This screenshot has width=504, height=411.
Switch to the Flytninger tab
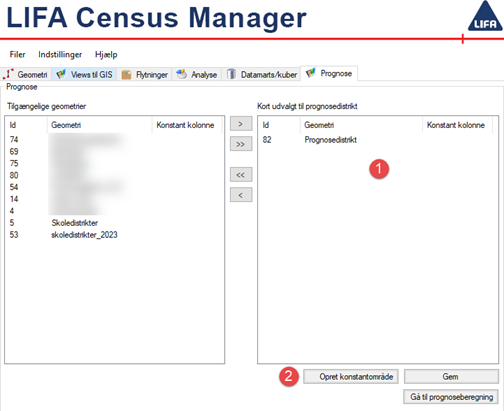point(145,74)
